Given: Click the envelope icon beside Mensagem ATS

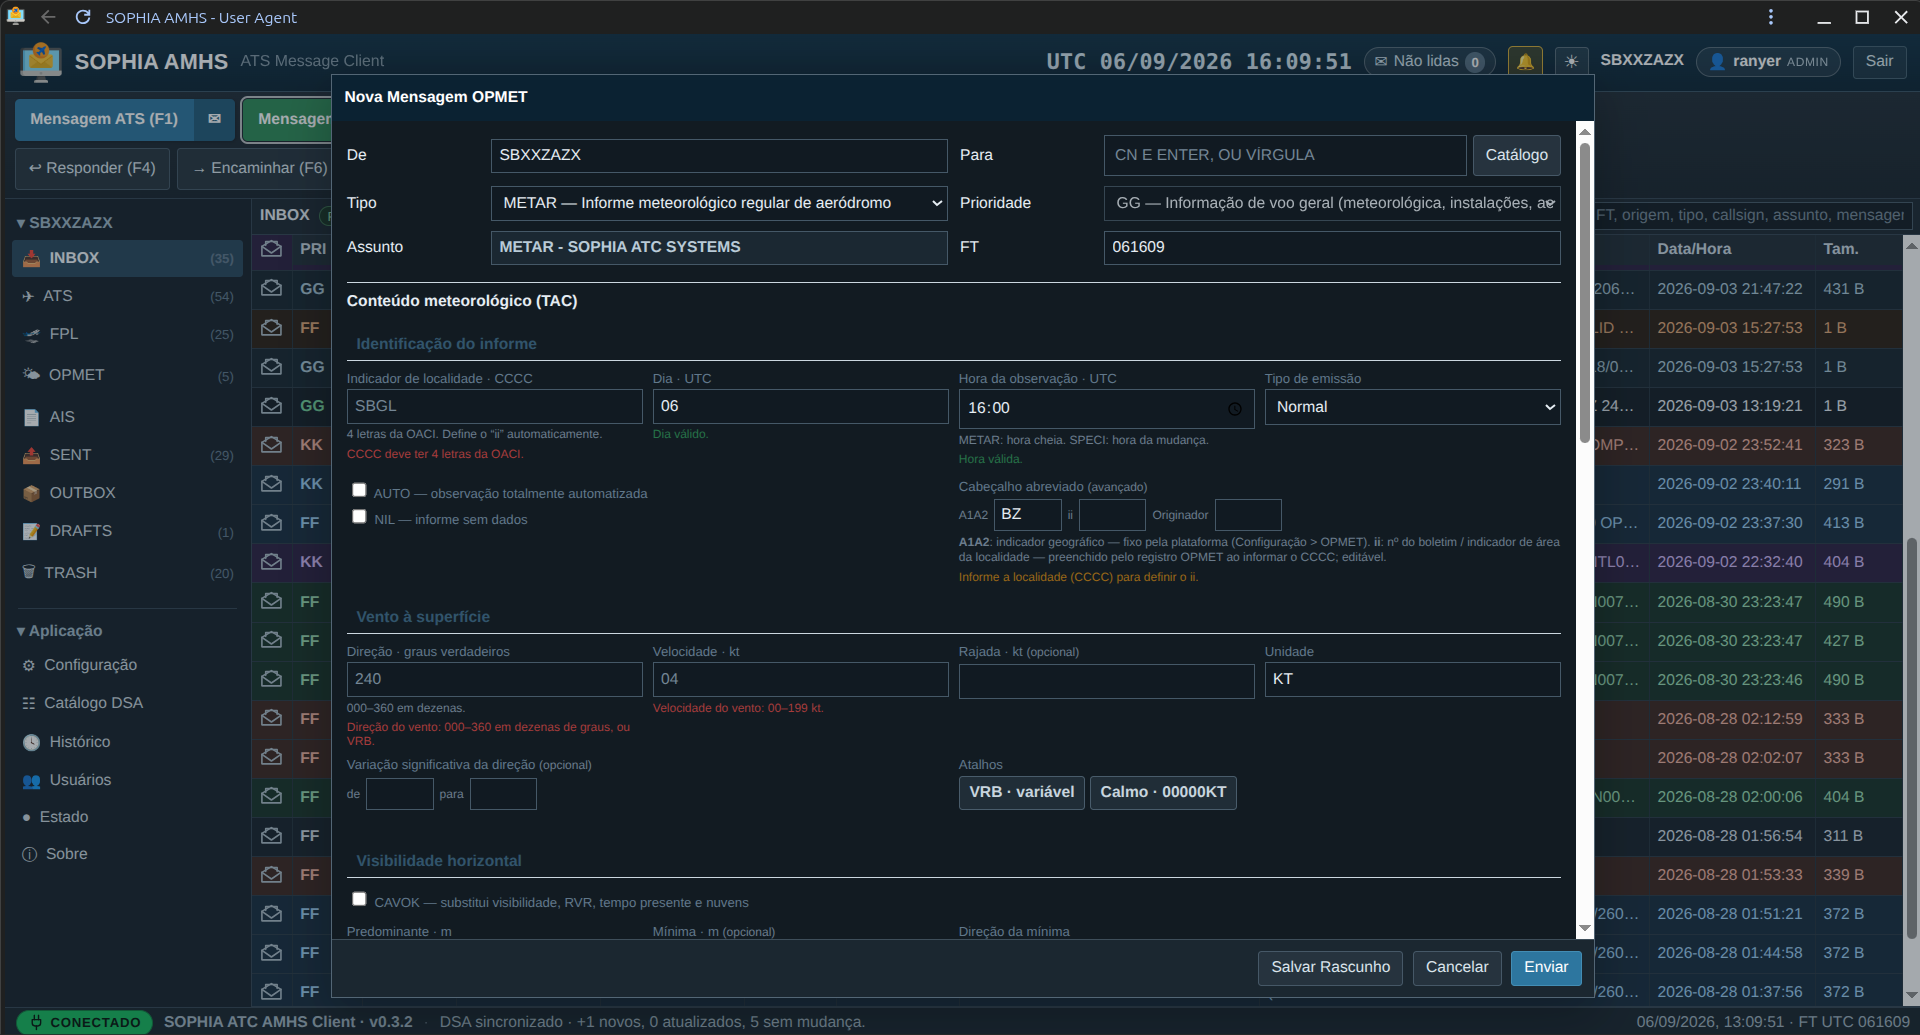Looking at the screenshot, I should tap(214, 119).
